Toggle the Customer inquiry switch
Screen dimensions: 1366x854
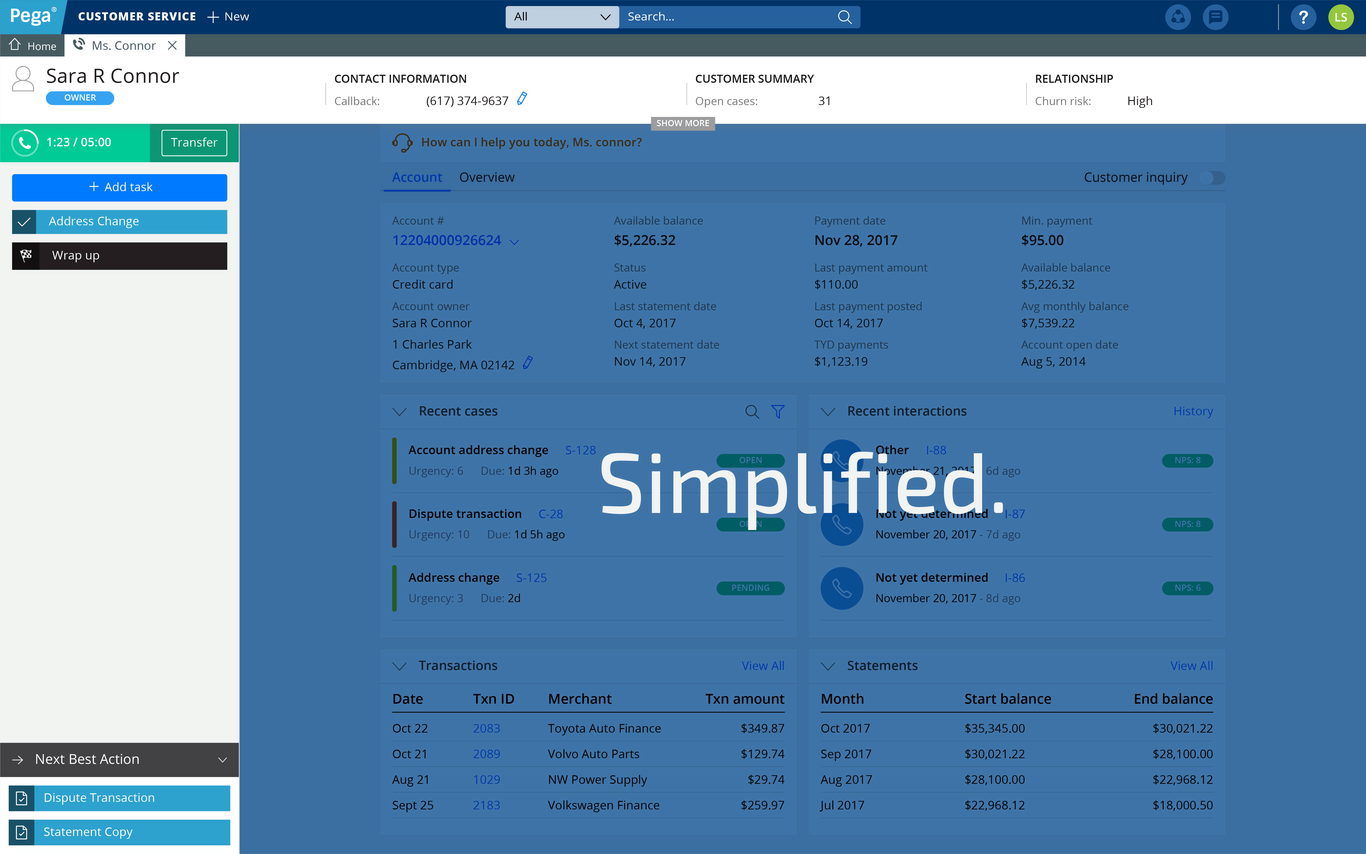point(1211,178)
